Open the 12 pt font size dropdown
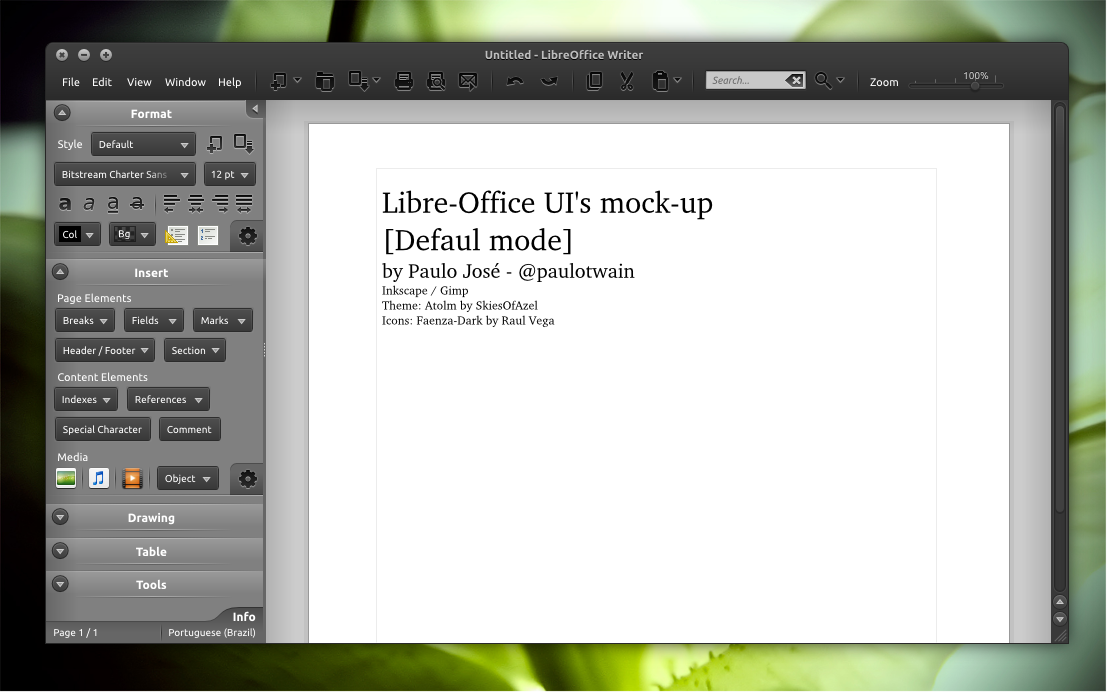1107x692 pixels. click(x=229, y=174)
